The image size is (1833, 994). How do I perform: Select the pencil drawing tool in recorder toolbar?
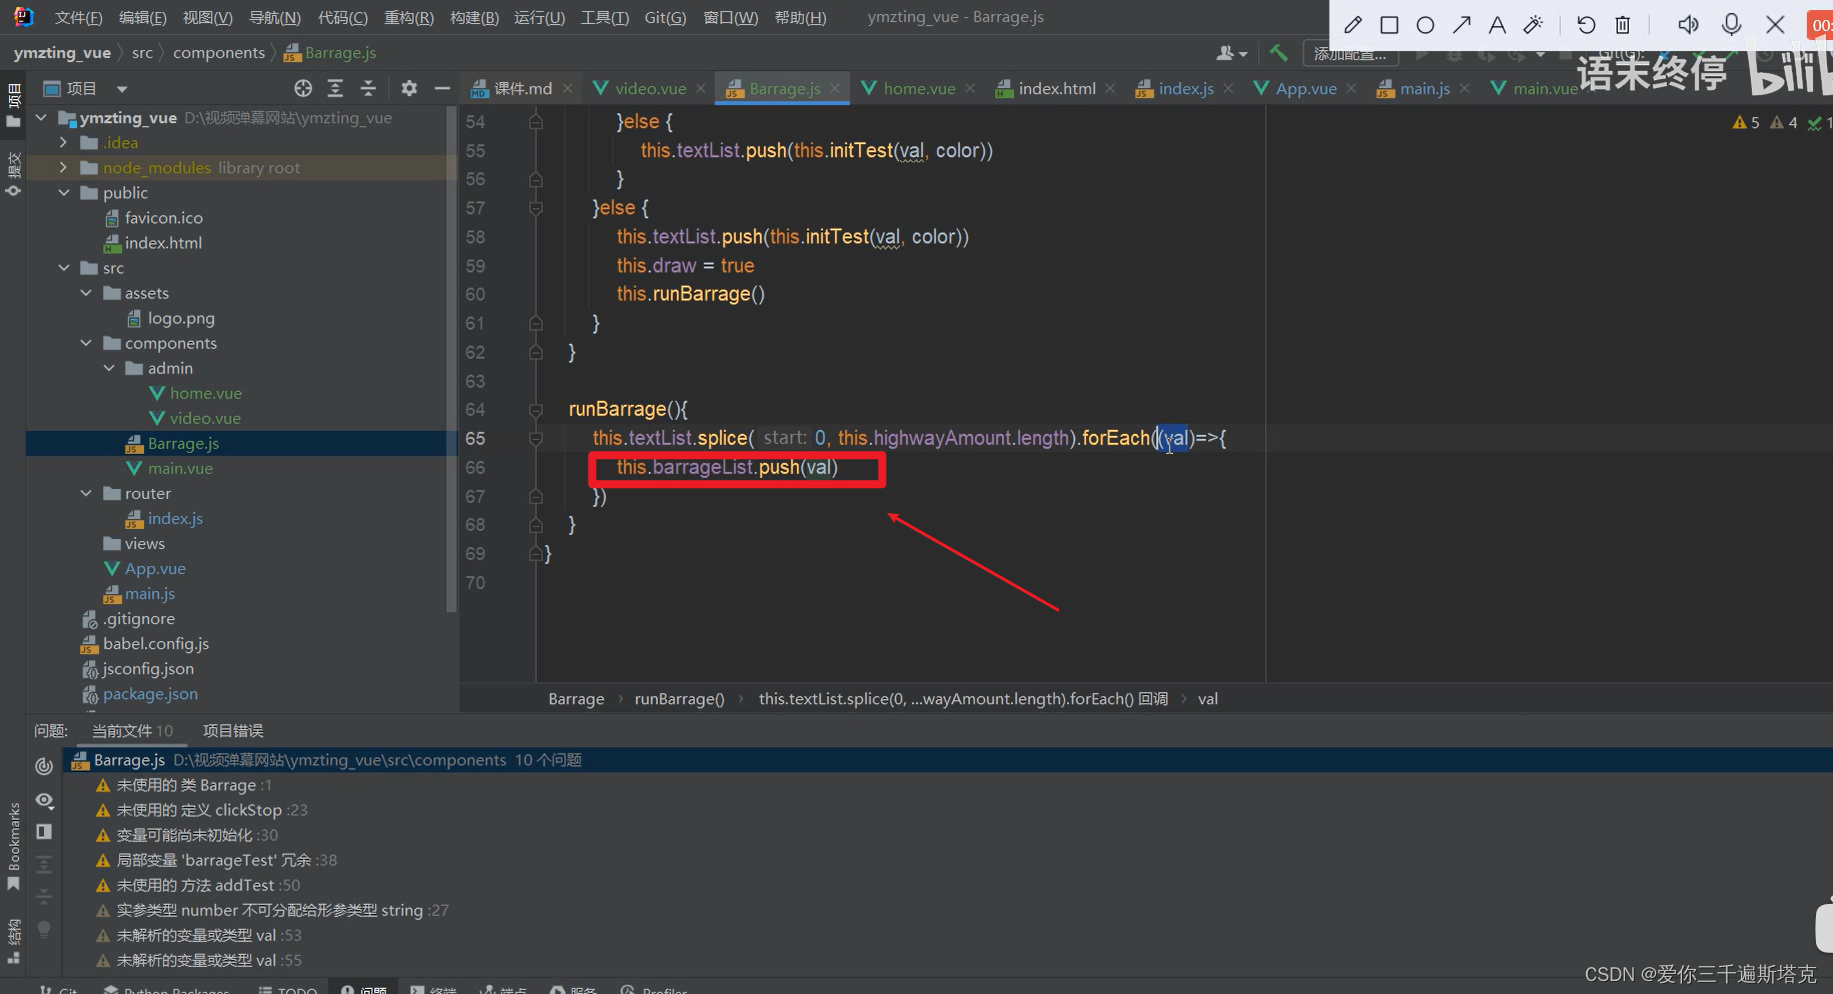(x=1352, y=25)
